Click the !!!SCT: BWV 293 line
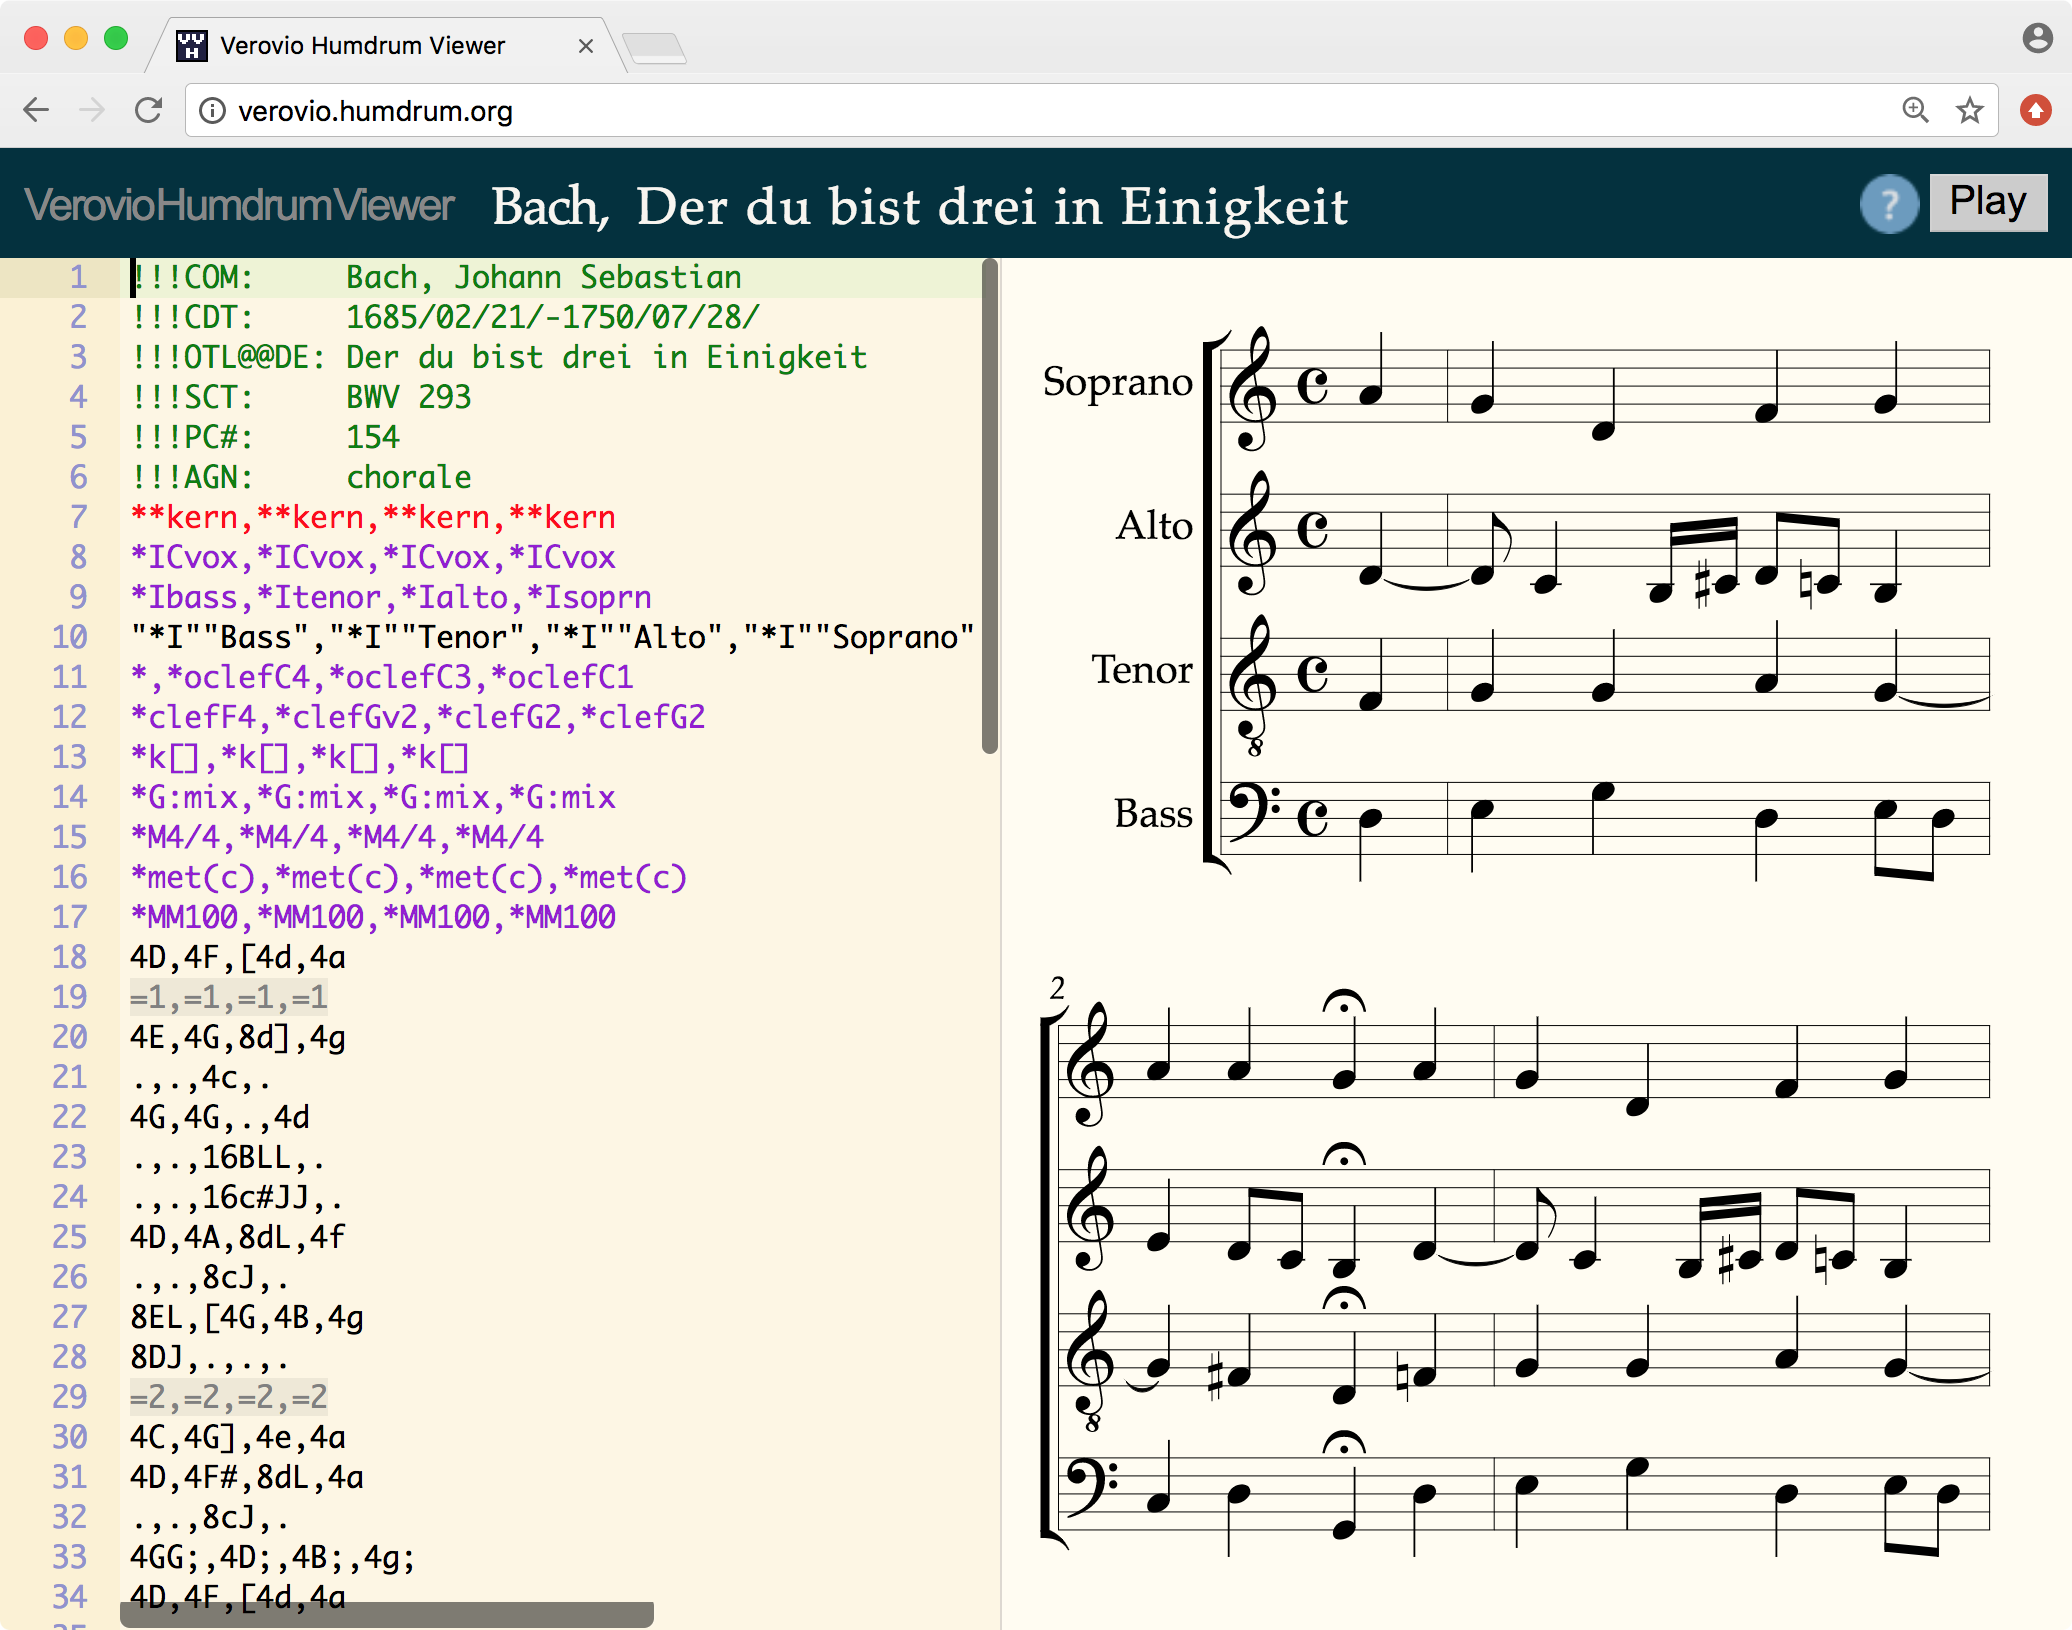This screenshot has height=1630, width=2072. pyautogui.click(x=301, y=397)
